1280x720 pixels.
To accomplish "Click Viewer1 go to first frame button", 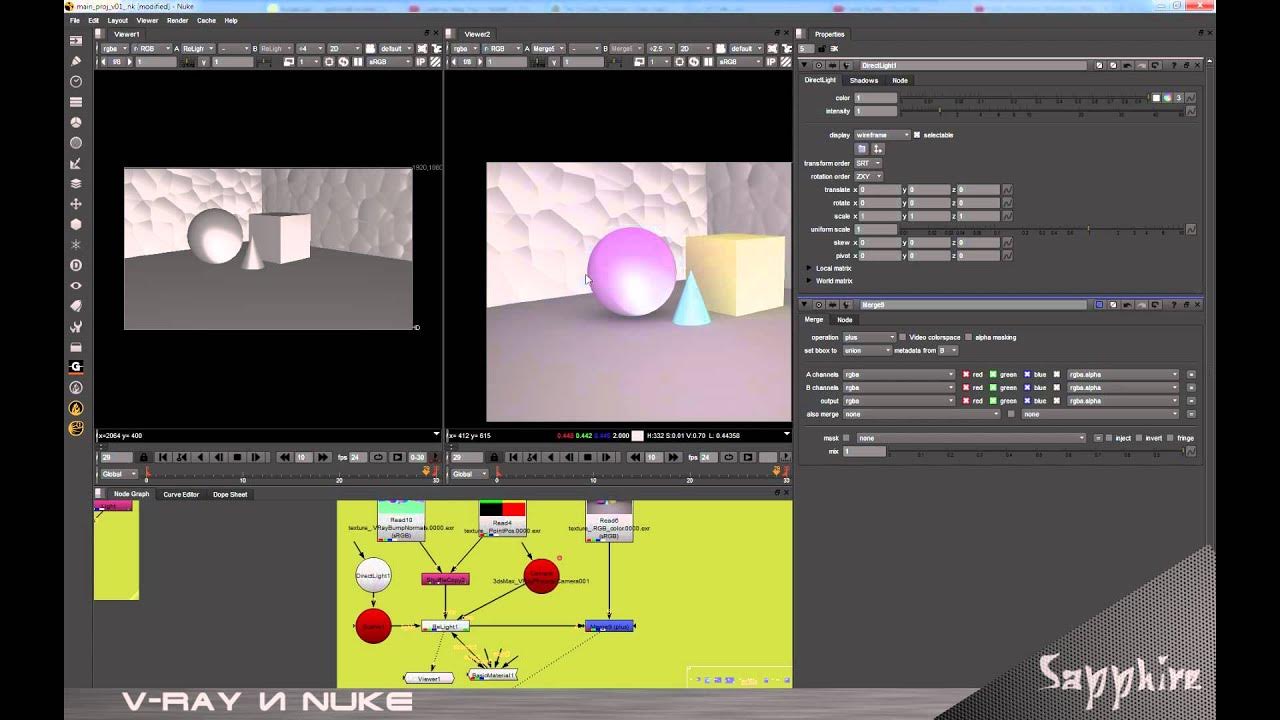I will tap(163, 457).
